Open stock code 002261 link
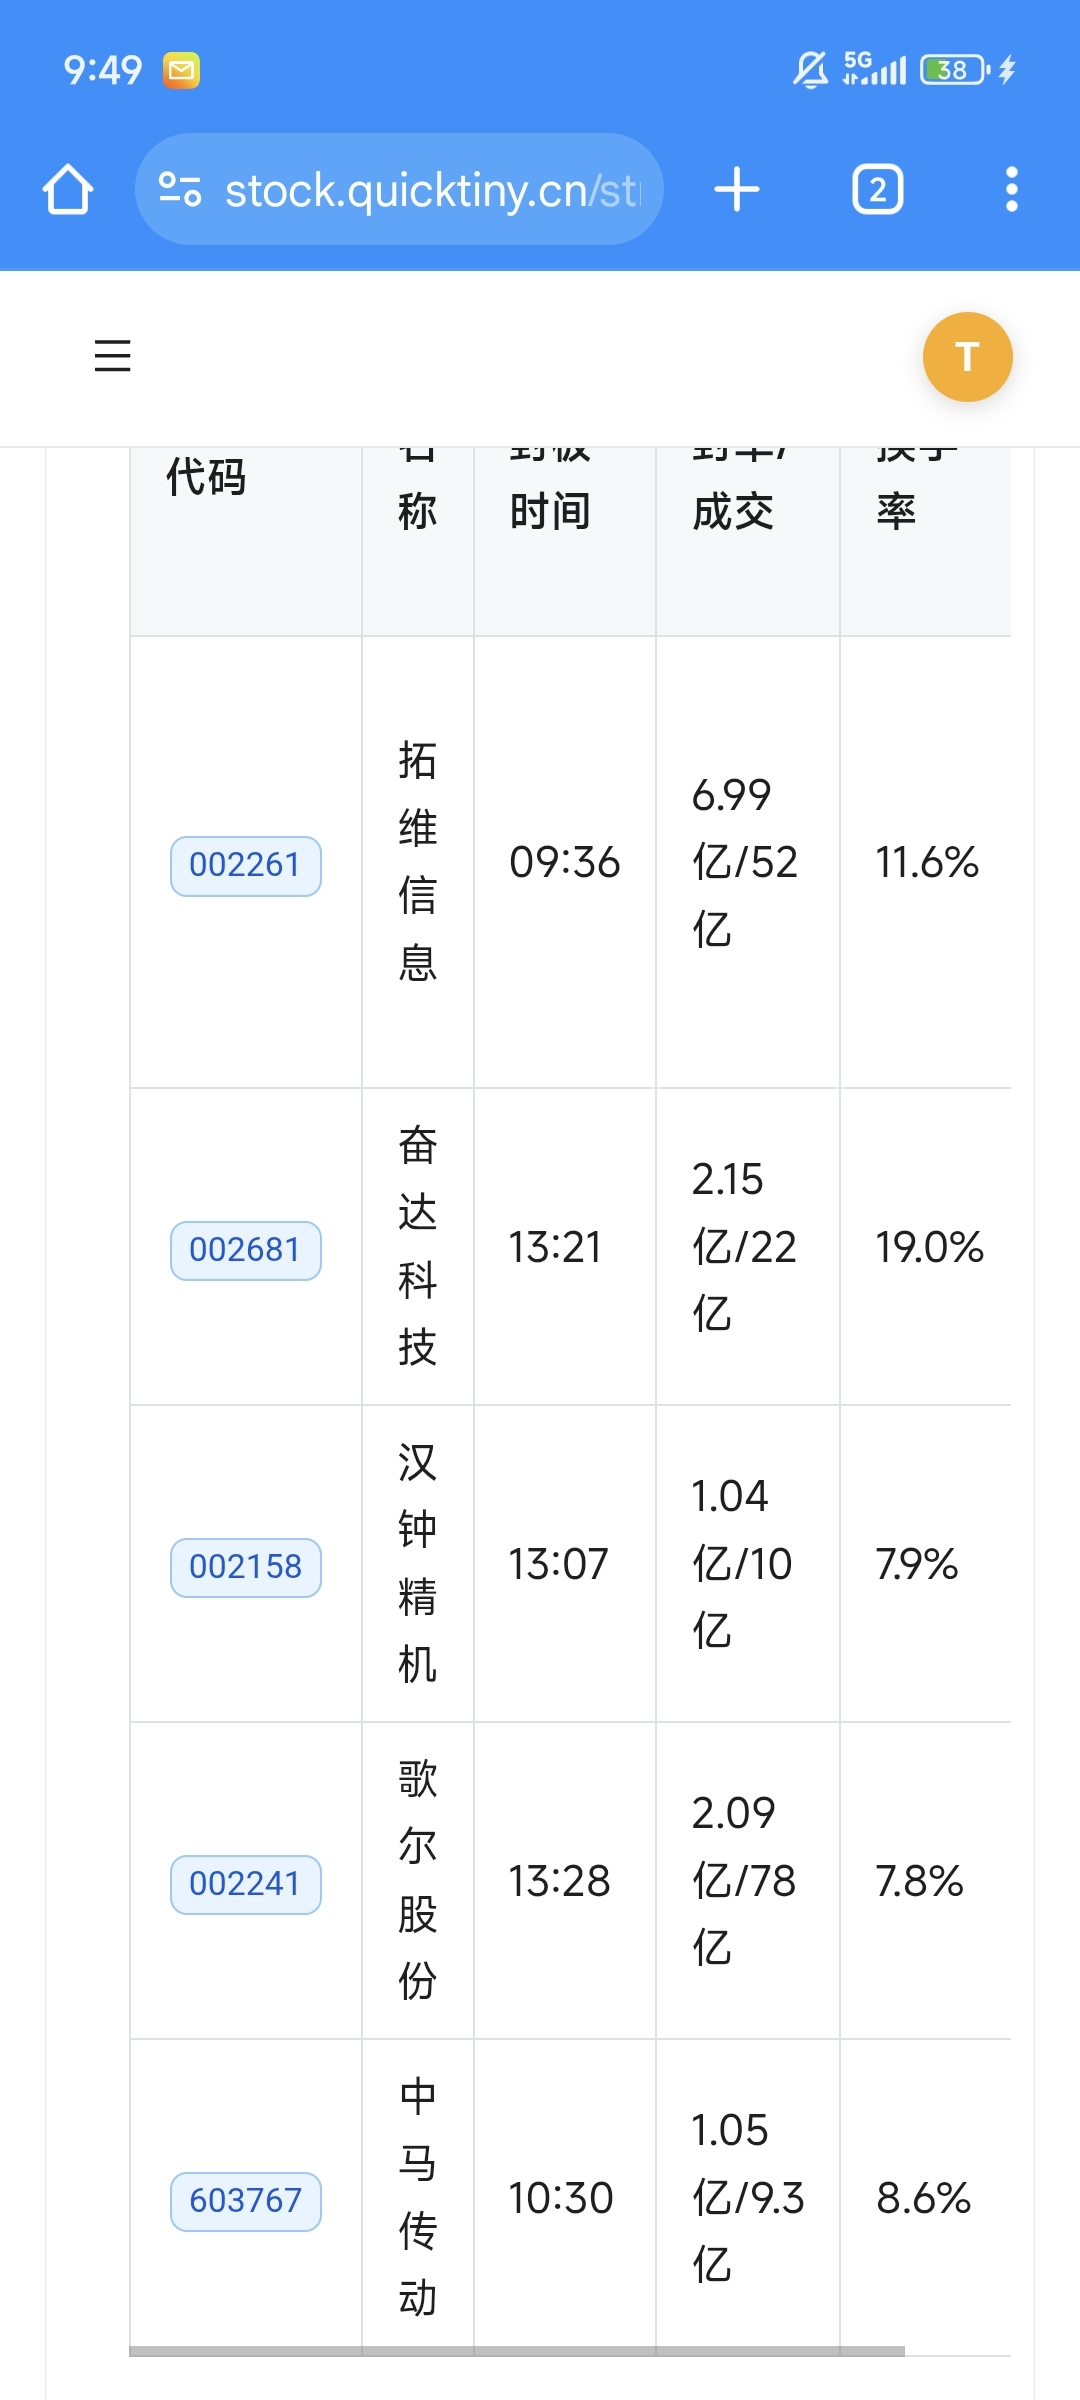The height and width of the screenshot is (2400, 1080). pyautogui.click(x=246, y=865)
